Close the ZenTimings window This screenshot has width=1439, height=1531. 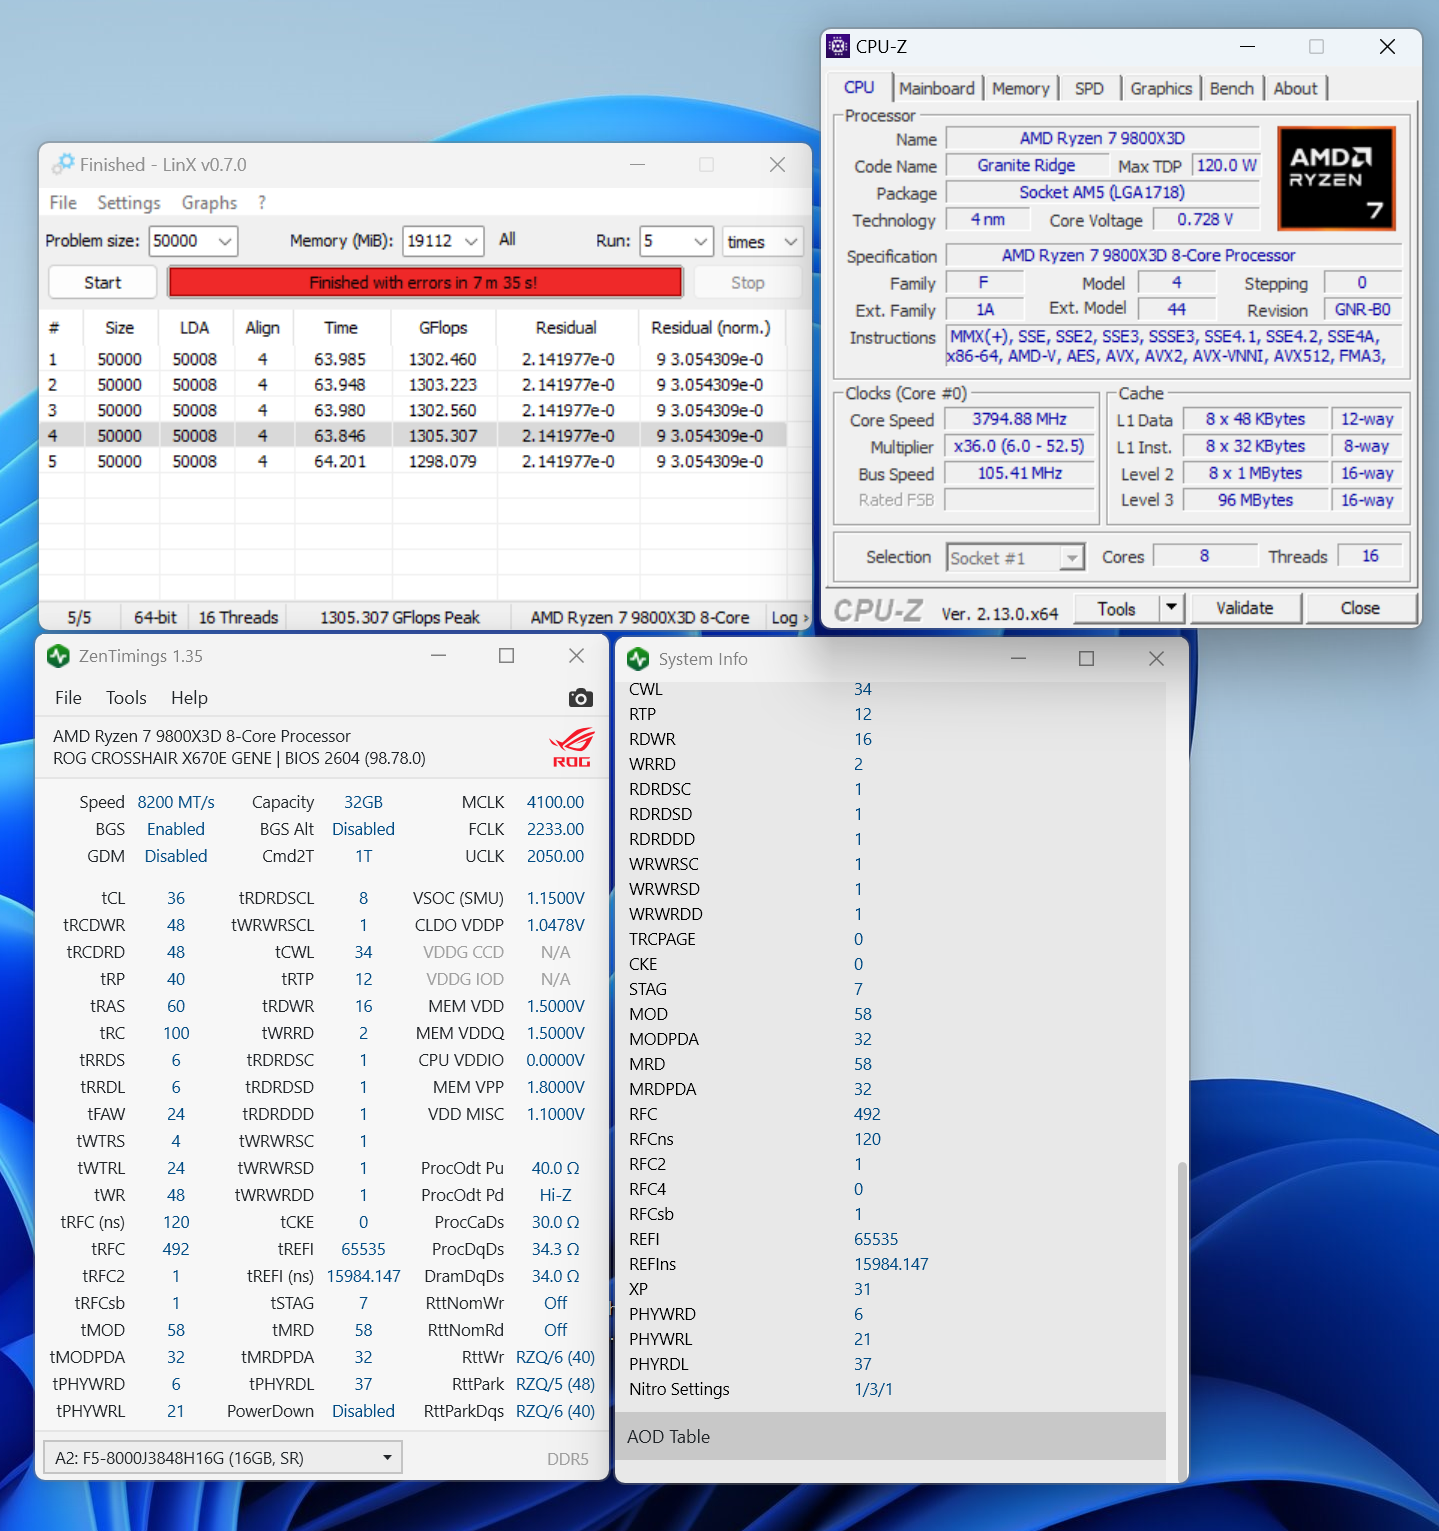coord(576,656)
